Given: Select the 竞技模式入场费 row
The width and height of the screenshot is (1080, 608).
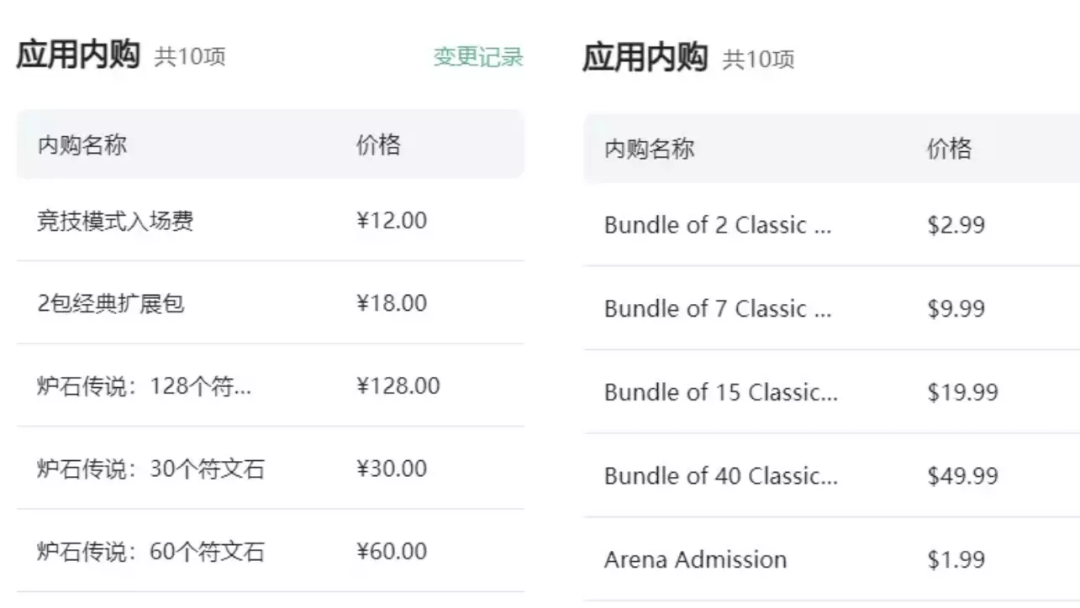Looking at the screenshot, I should (270, 220).
